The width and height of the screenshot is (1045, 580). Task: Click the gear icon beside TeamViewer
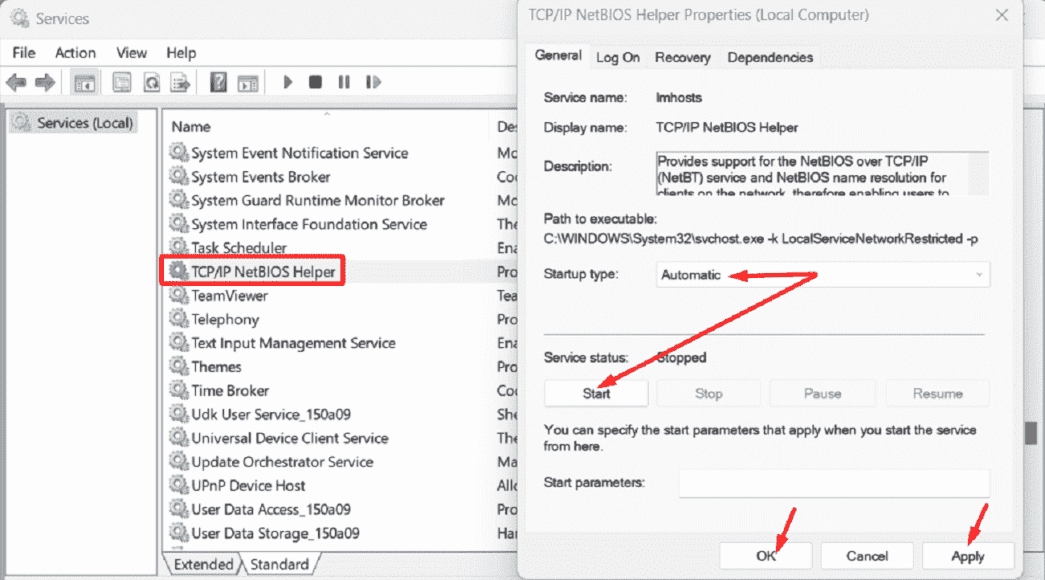(x=178, y=295)
